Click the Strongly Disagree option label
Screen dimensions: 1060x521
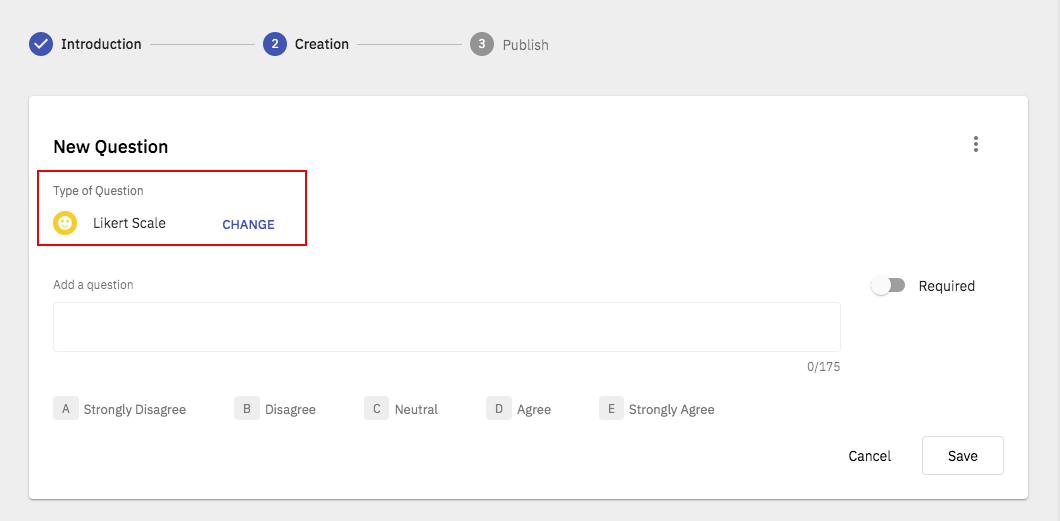[x=135, y=410]
